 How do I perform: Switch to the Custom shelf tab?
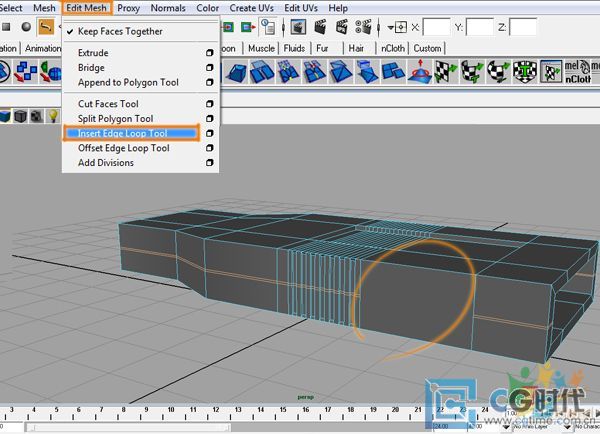427,49
